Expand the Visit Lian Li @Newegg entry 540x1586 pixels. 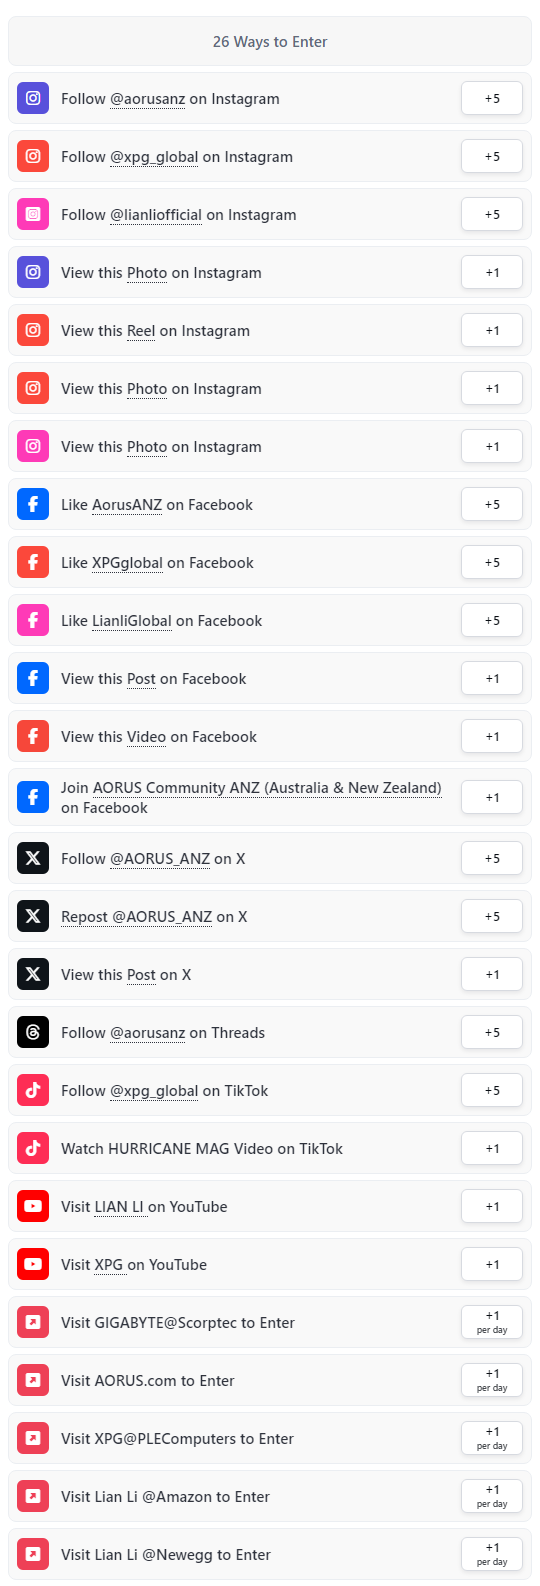[x=270, y=1554]
